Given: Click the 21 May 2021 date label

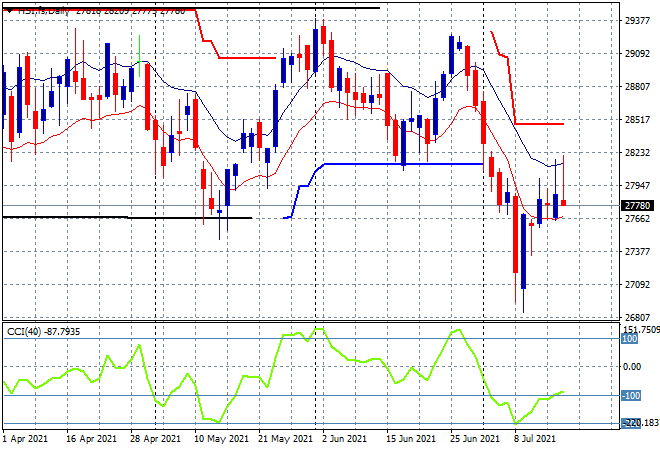Looking at the screenshot, I should click(x=285, y=439).
